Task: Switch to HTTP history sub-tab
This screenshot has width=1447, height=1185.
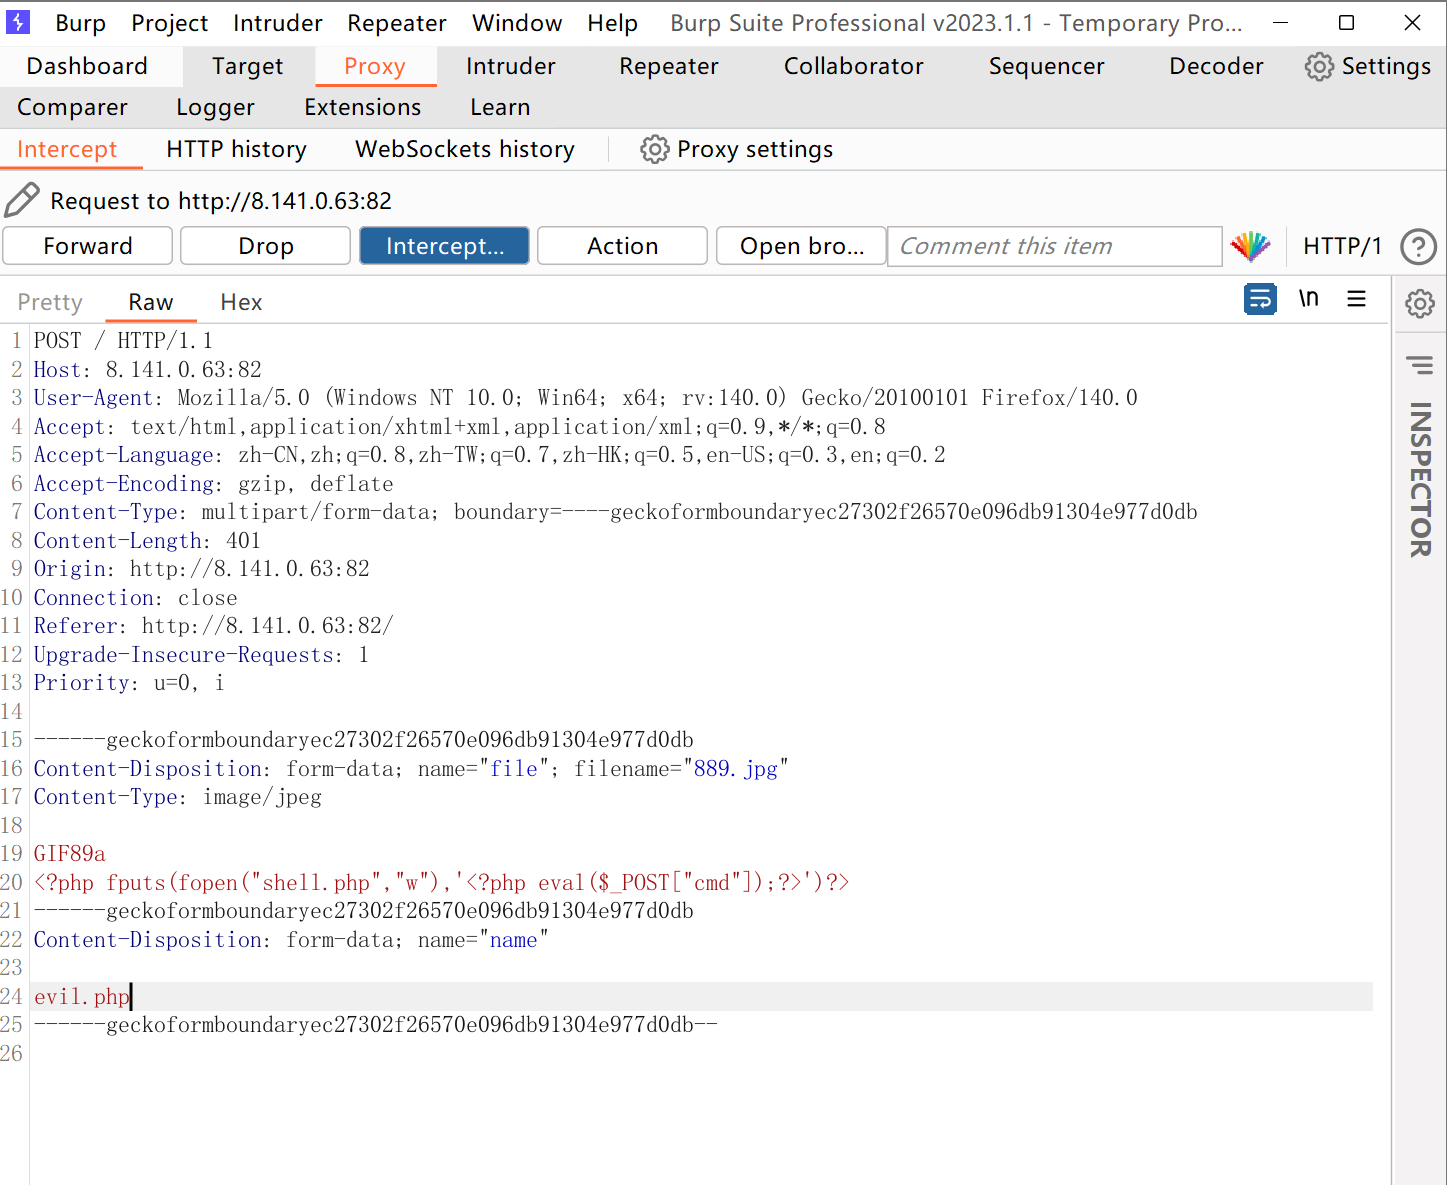Action: (236, 149)
